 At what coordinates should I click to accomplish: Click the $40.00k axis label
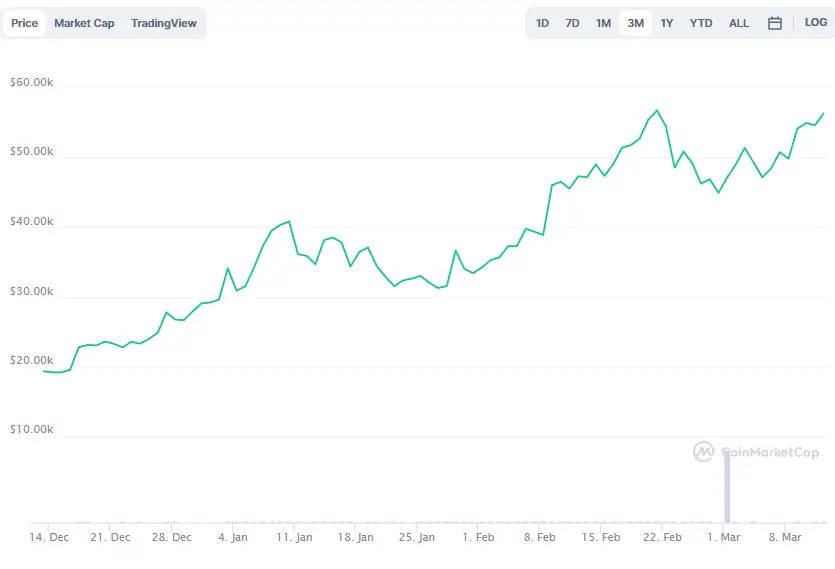click(32, 221)
